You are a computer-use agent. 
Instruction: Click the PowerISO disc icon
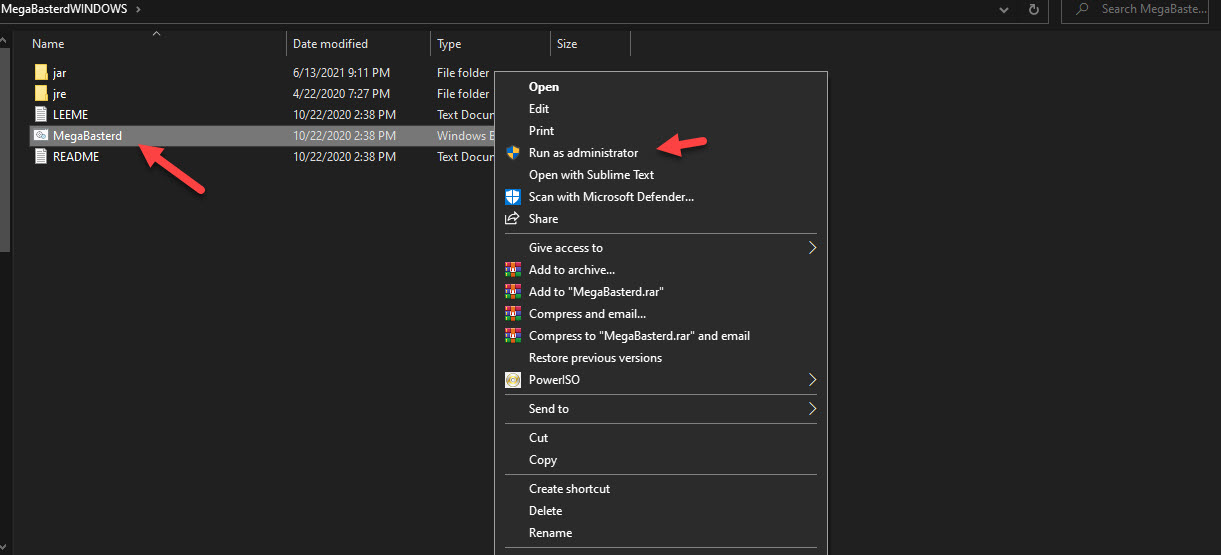[513, 380]
